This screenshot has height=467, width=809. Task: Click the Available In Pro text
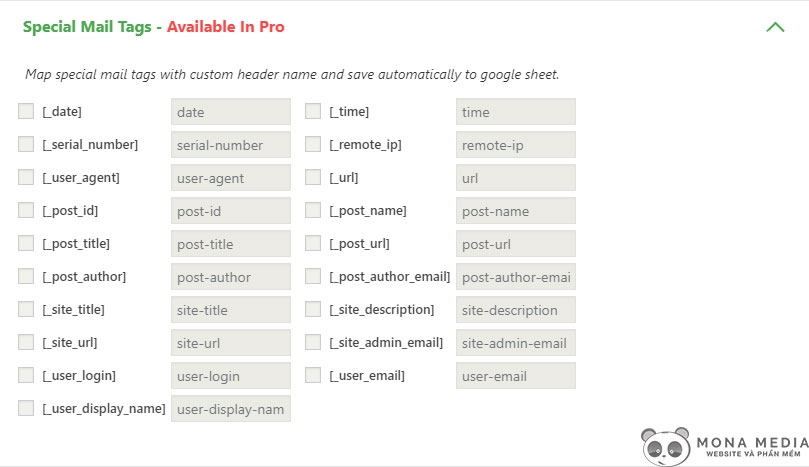click(x=225, y=27)
